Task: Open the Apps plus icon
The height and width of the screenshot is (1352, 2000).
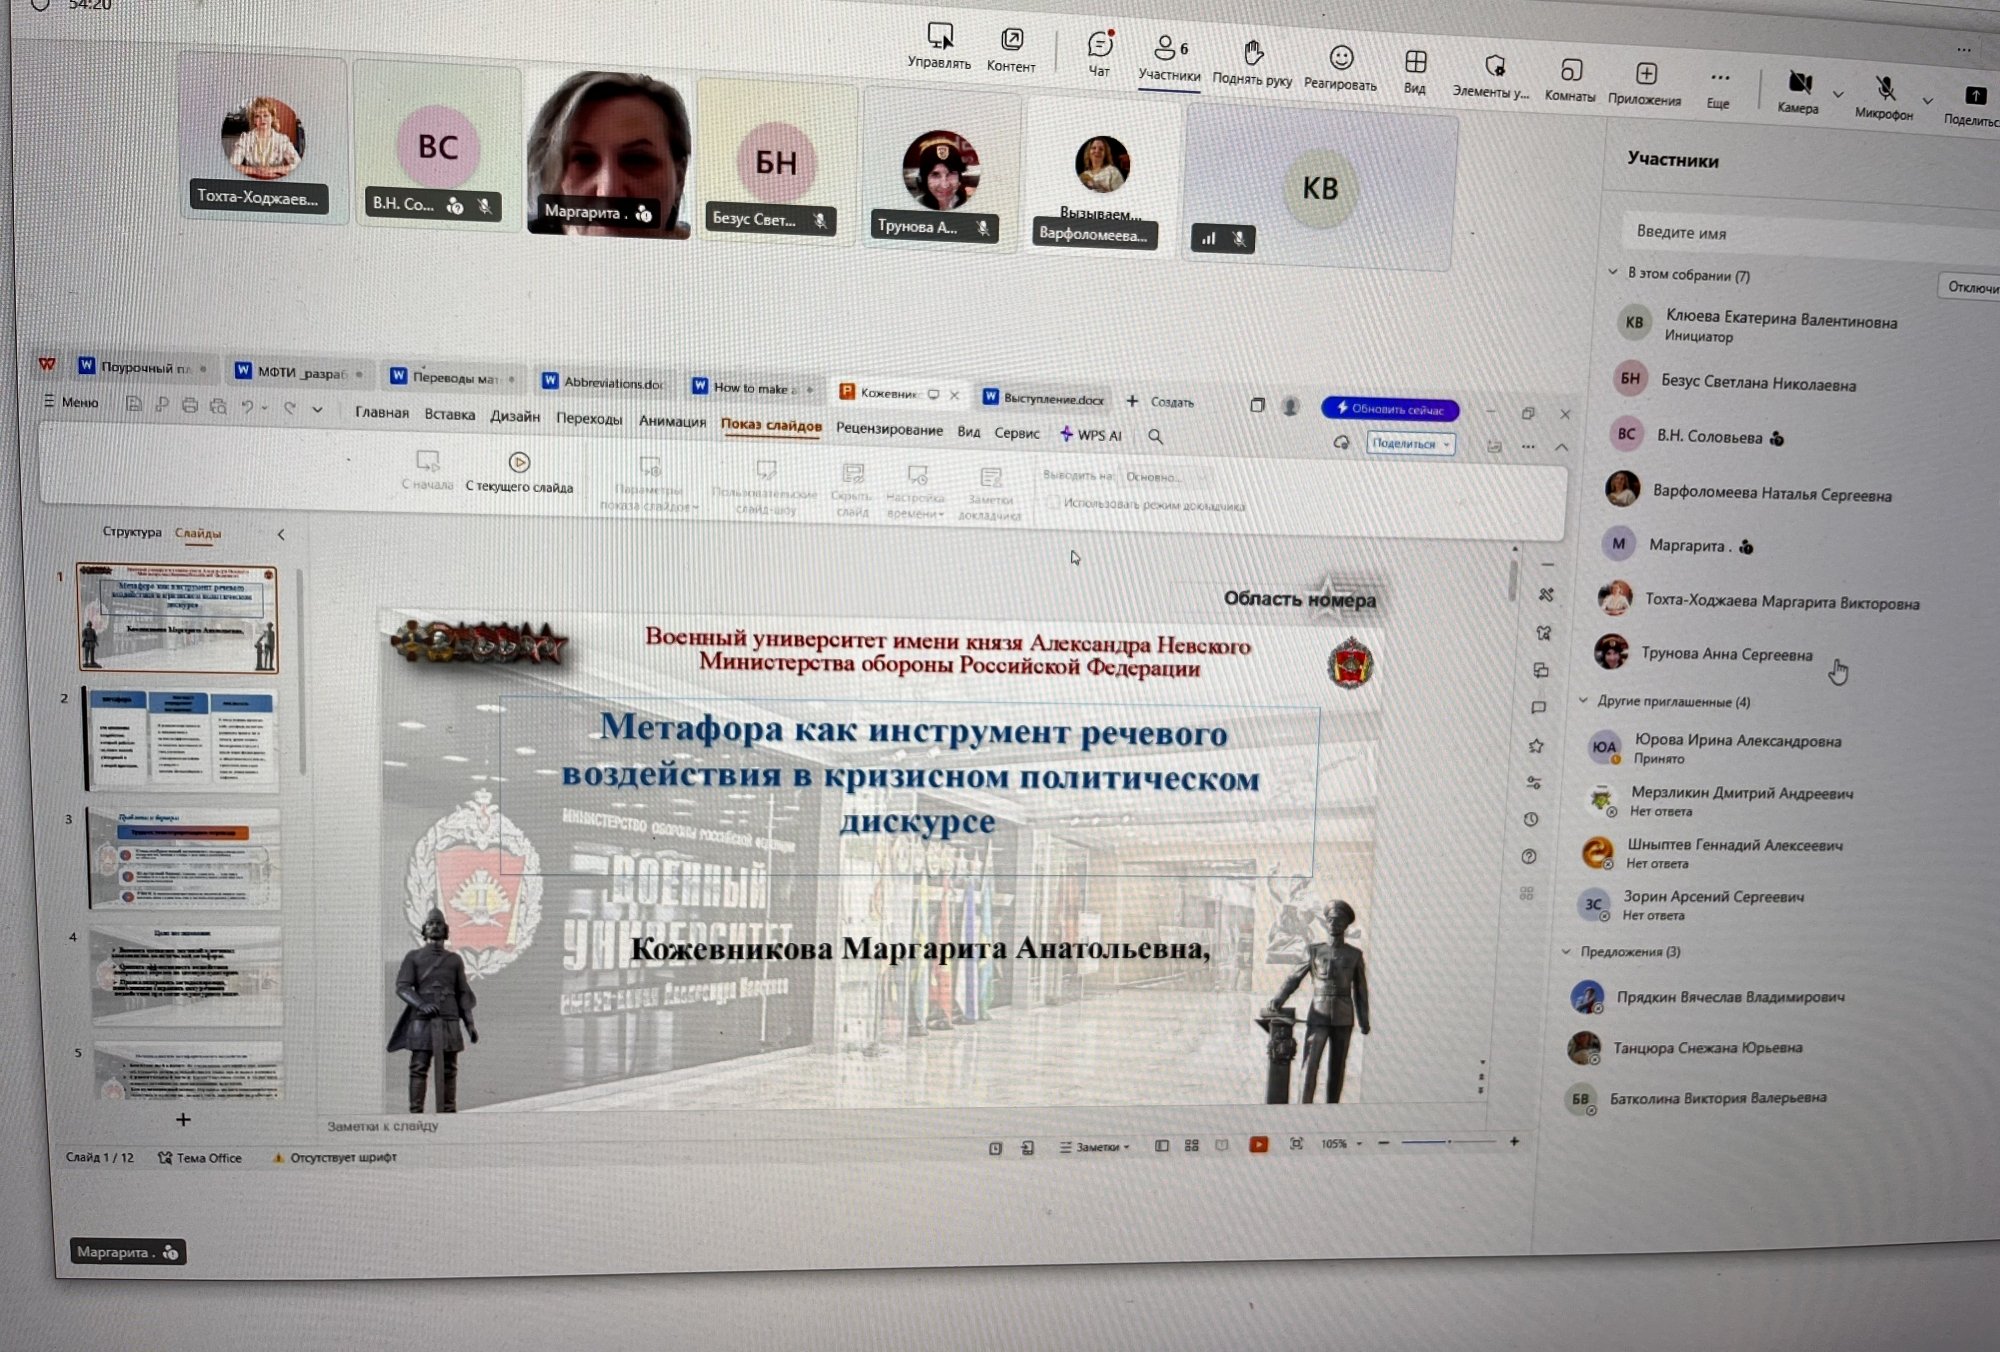Action: (1646, 74)
